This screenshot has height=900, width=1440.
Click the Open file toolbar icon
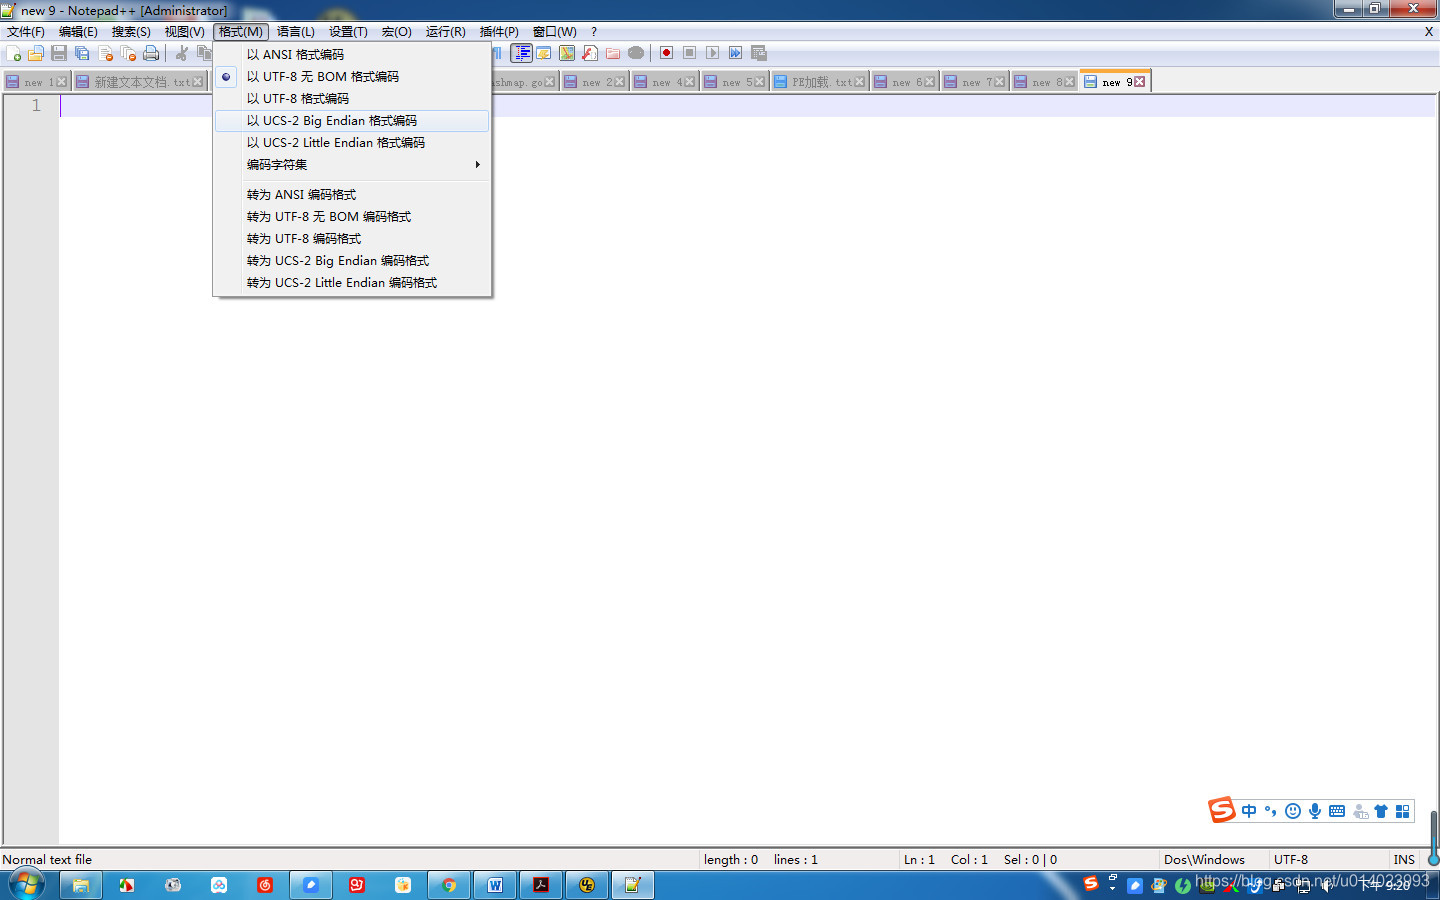36,53
